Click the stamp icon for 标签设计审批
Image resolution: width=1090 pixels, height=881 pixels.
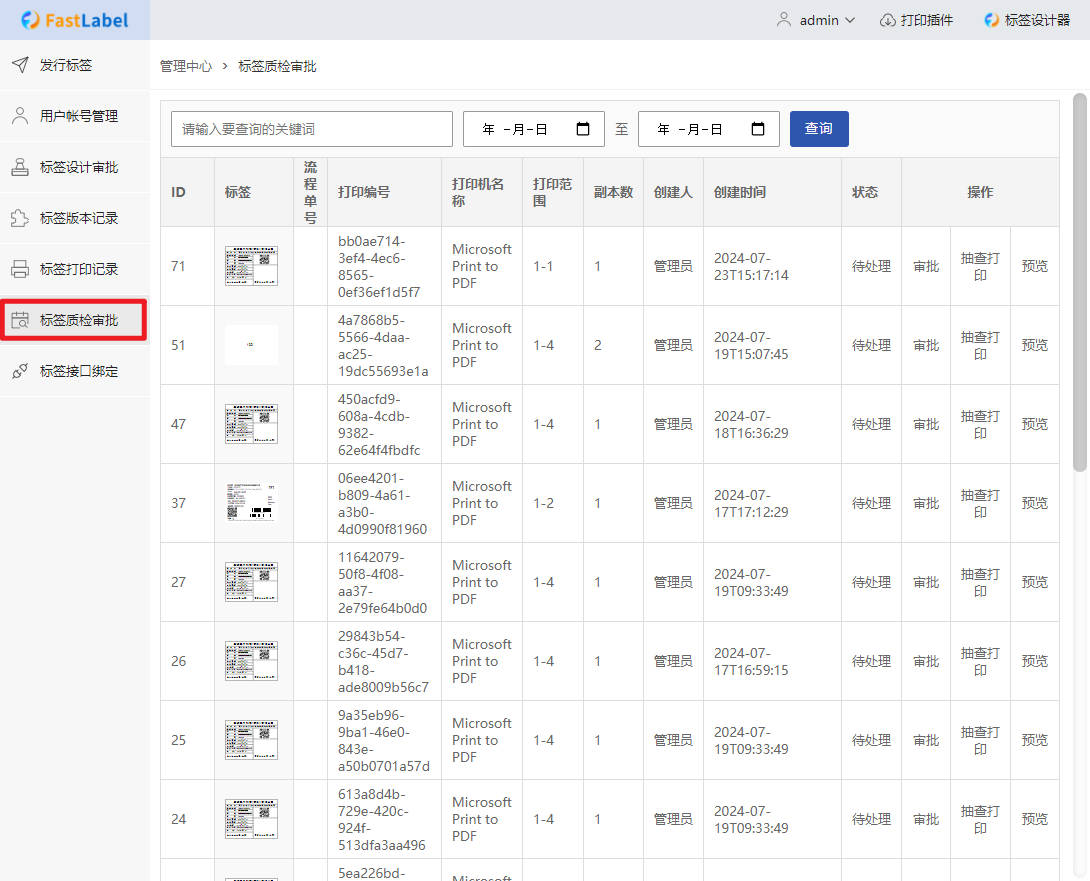coord(20,167)
